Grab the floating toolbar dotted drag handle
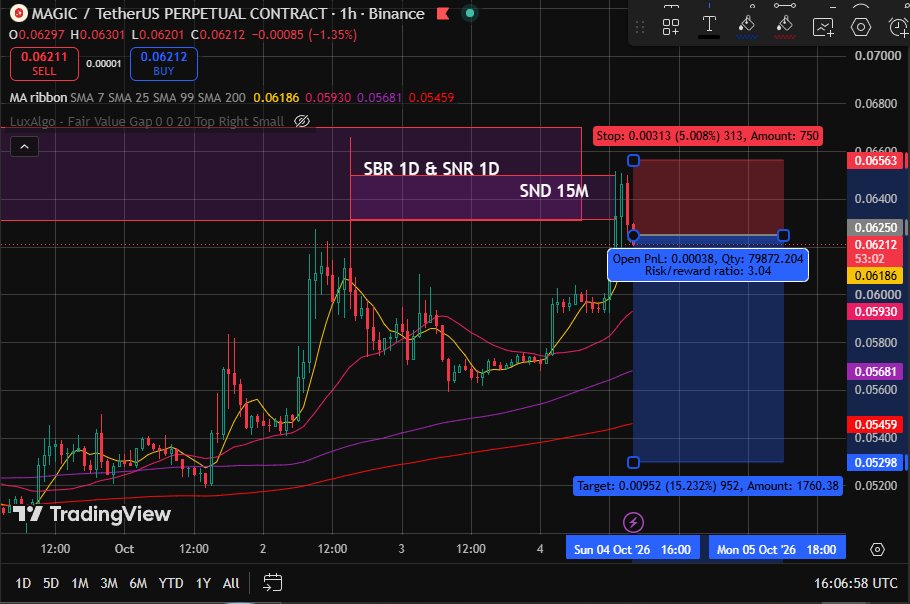Viewport: 910px width, 604px height. (640, 27)
